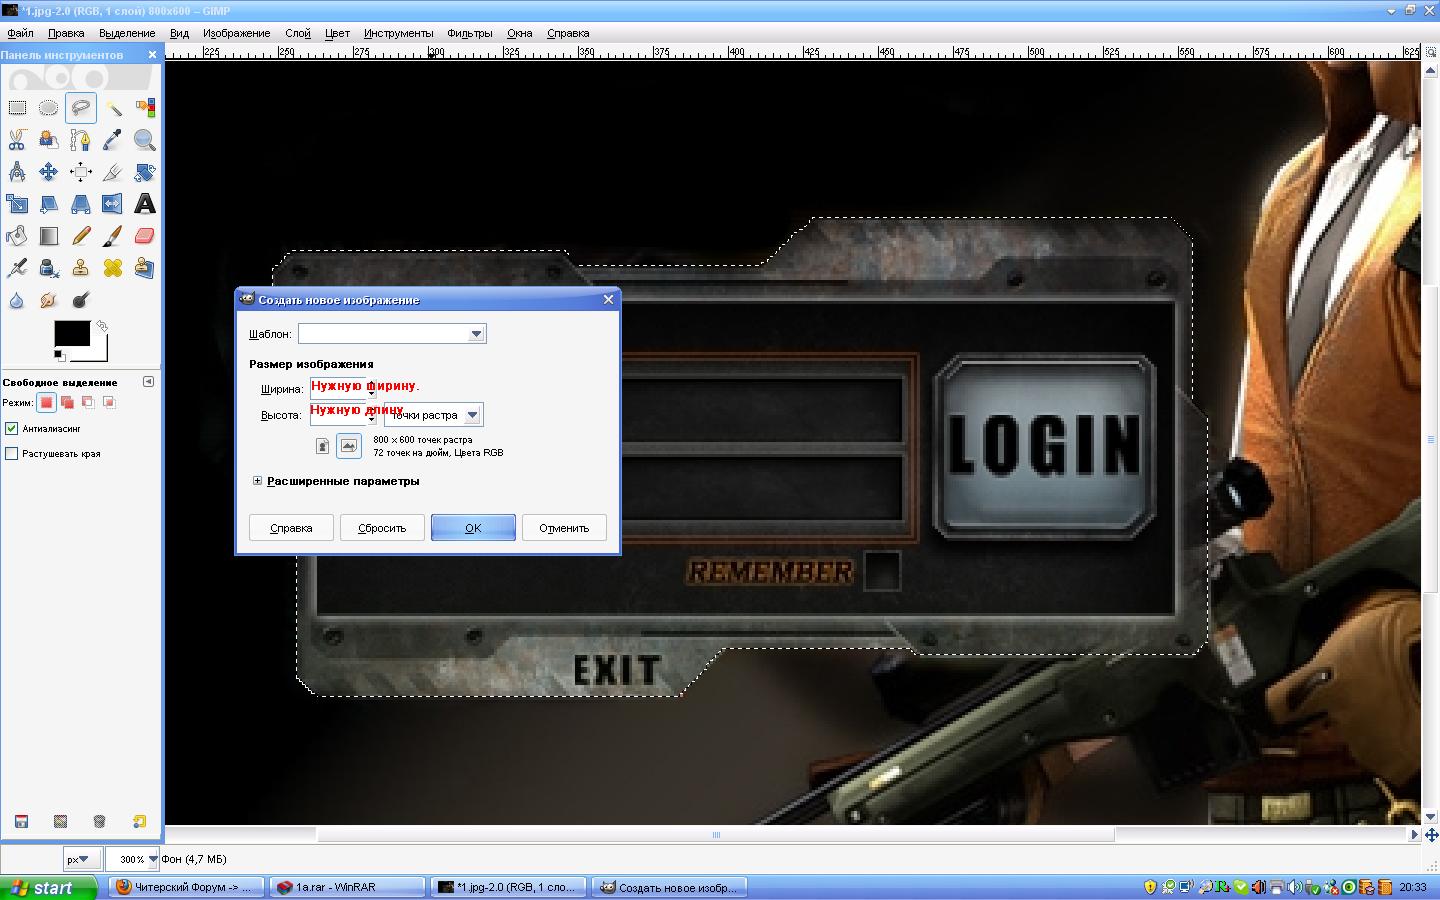This screenshot has height=900, width=1440.
Task: Select the Foreground Select tool
Action: [x=49, y=140]
